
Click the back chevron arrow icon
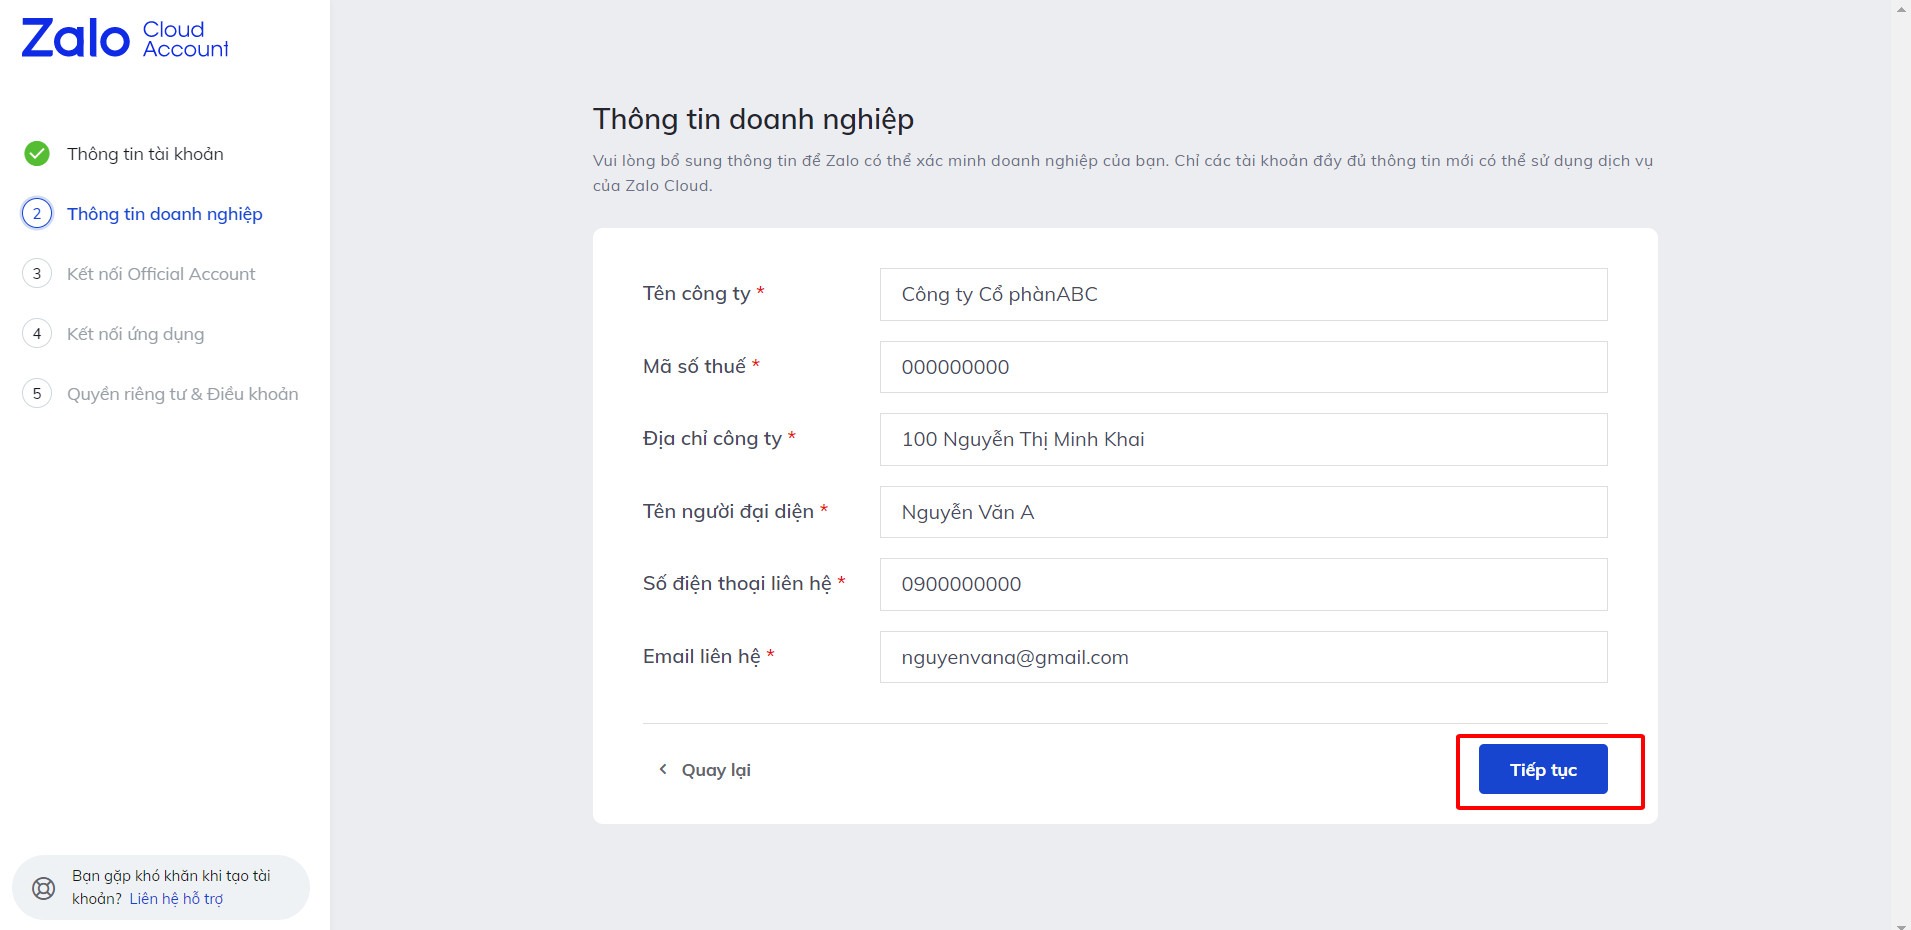click(662, 769)
